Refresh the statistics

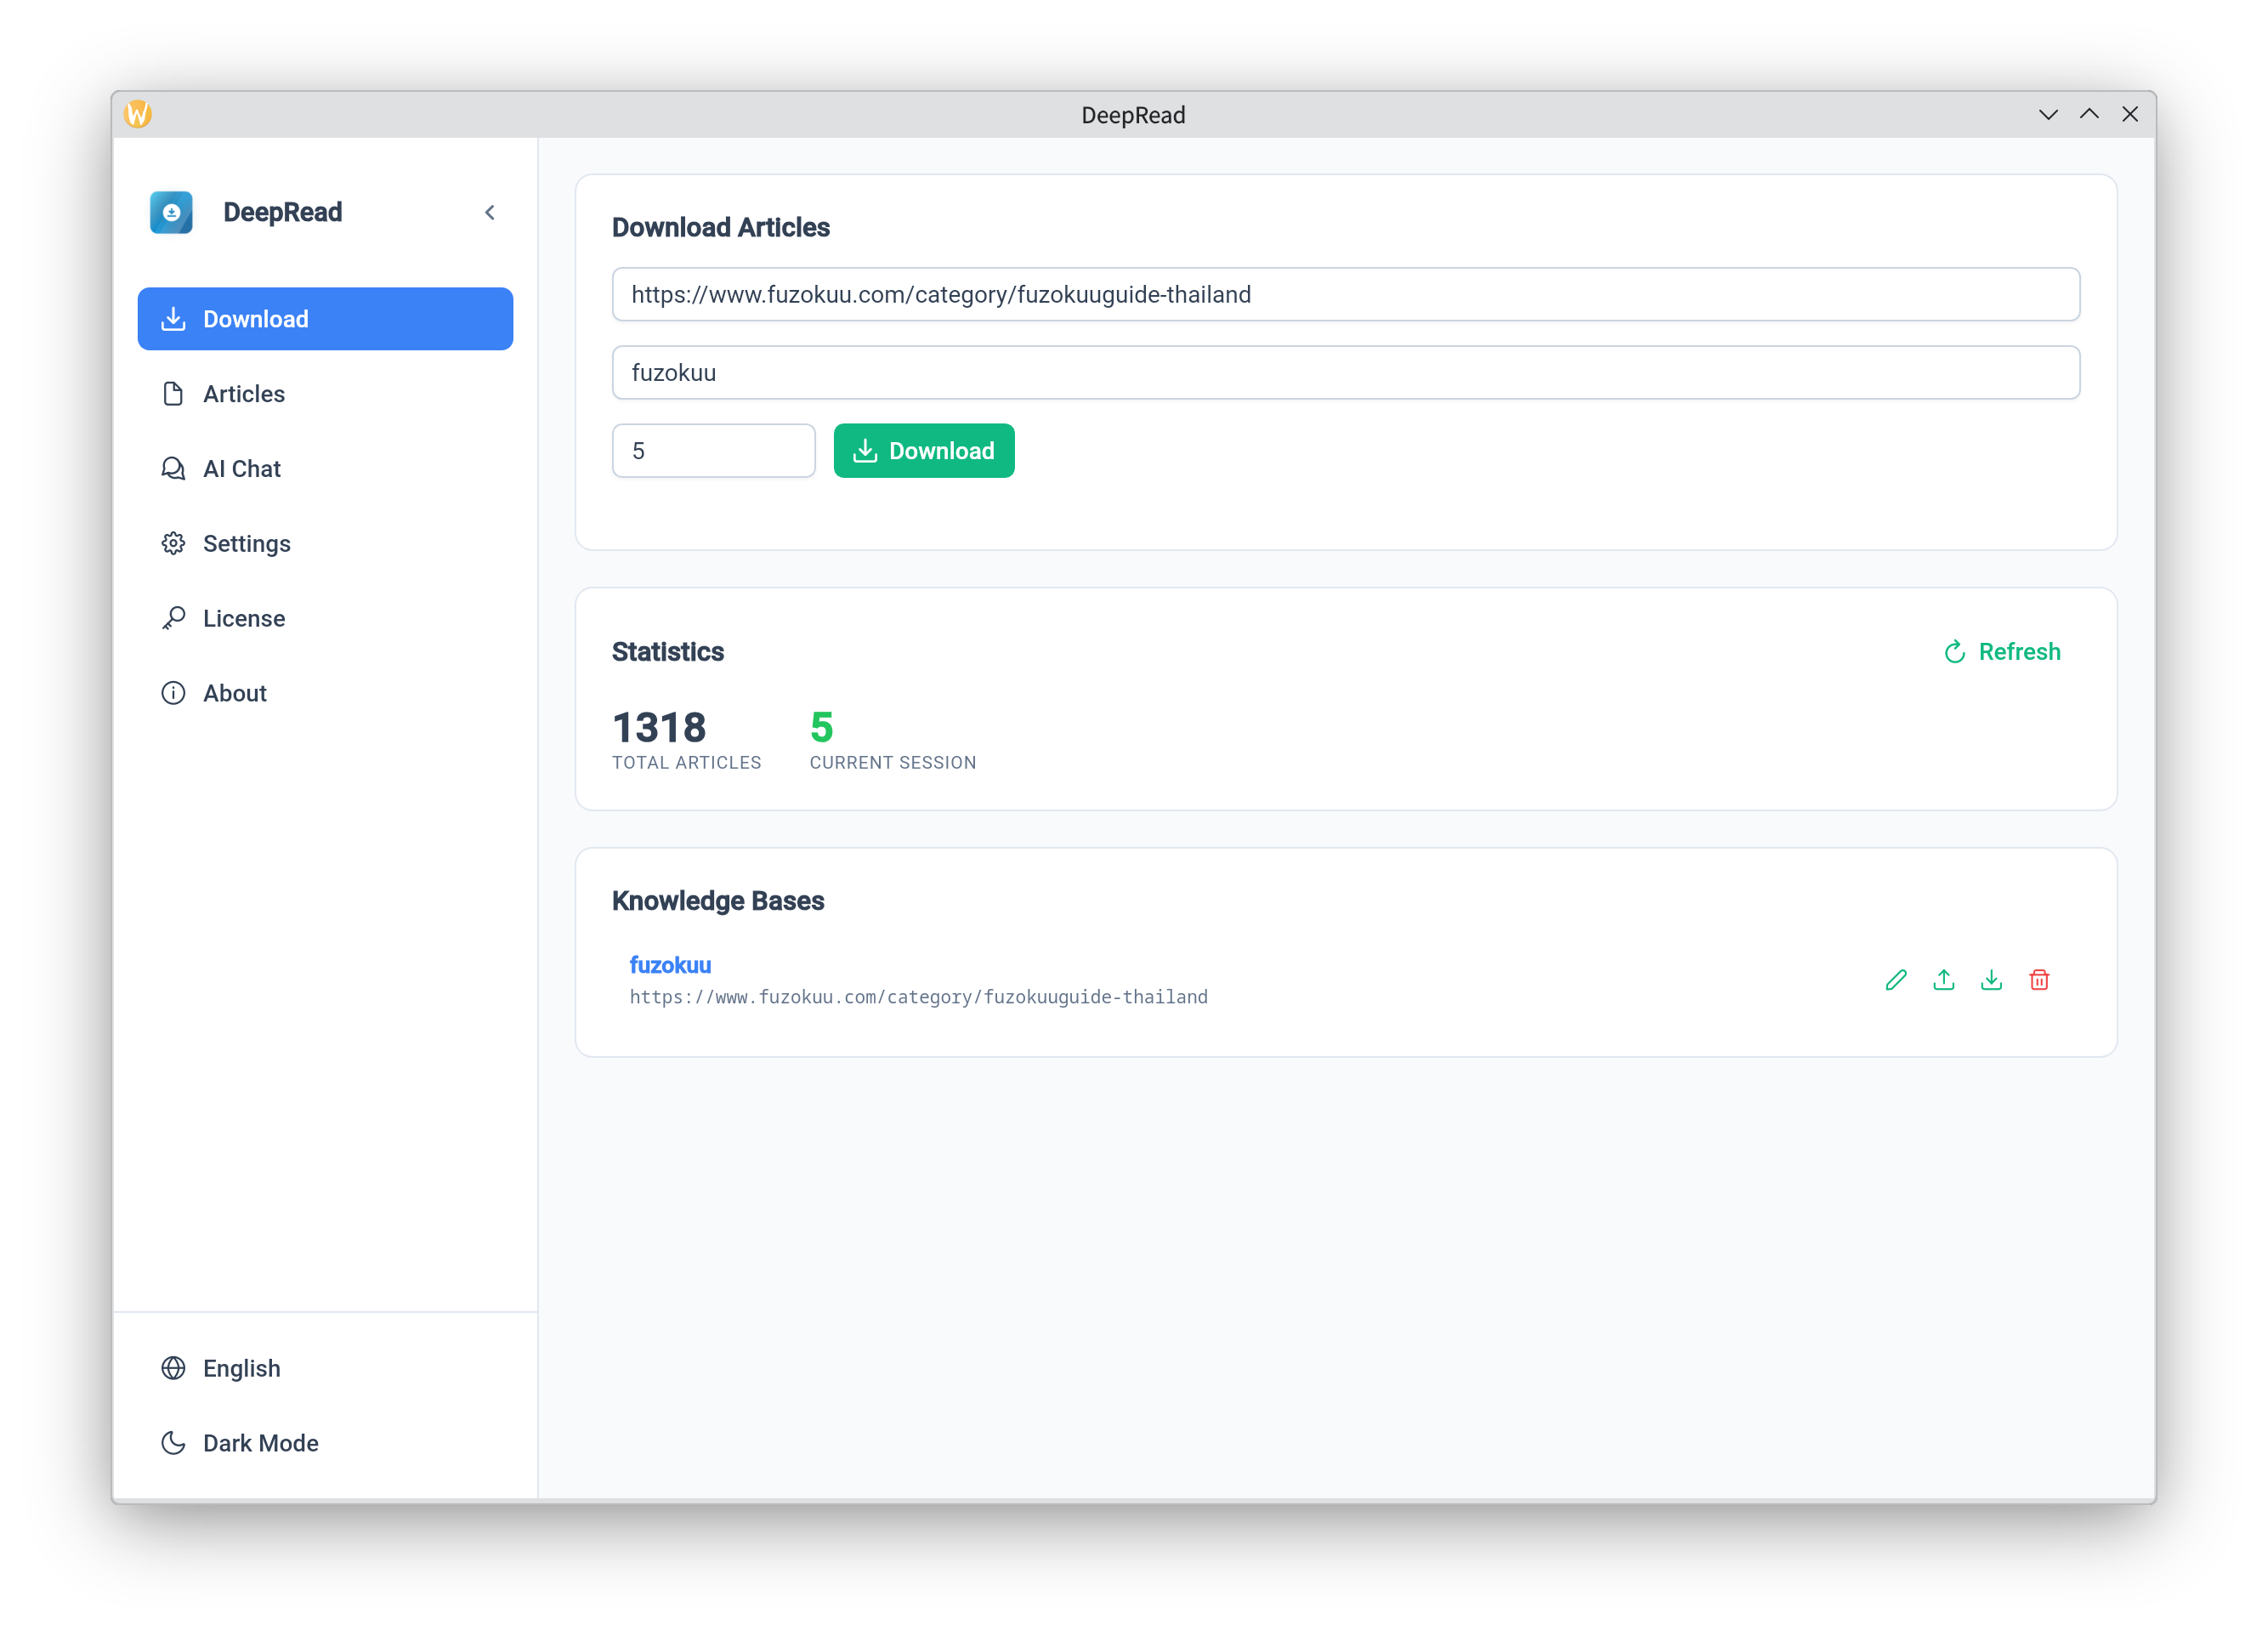coord(2002,652)
